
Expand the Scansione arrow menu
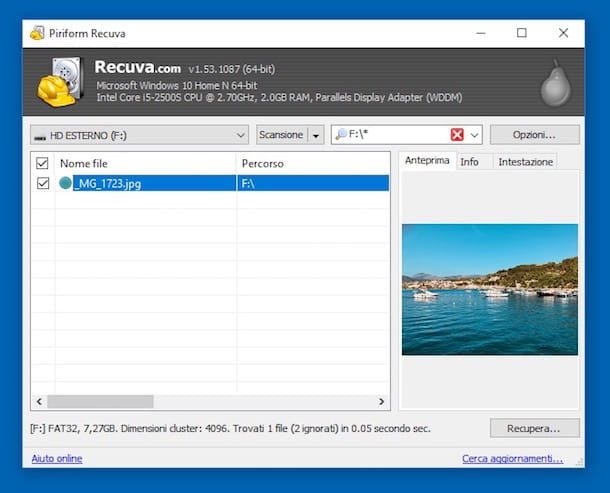pos(316,135)
